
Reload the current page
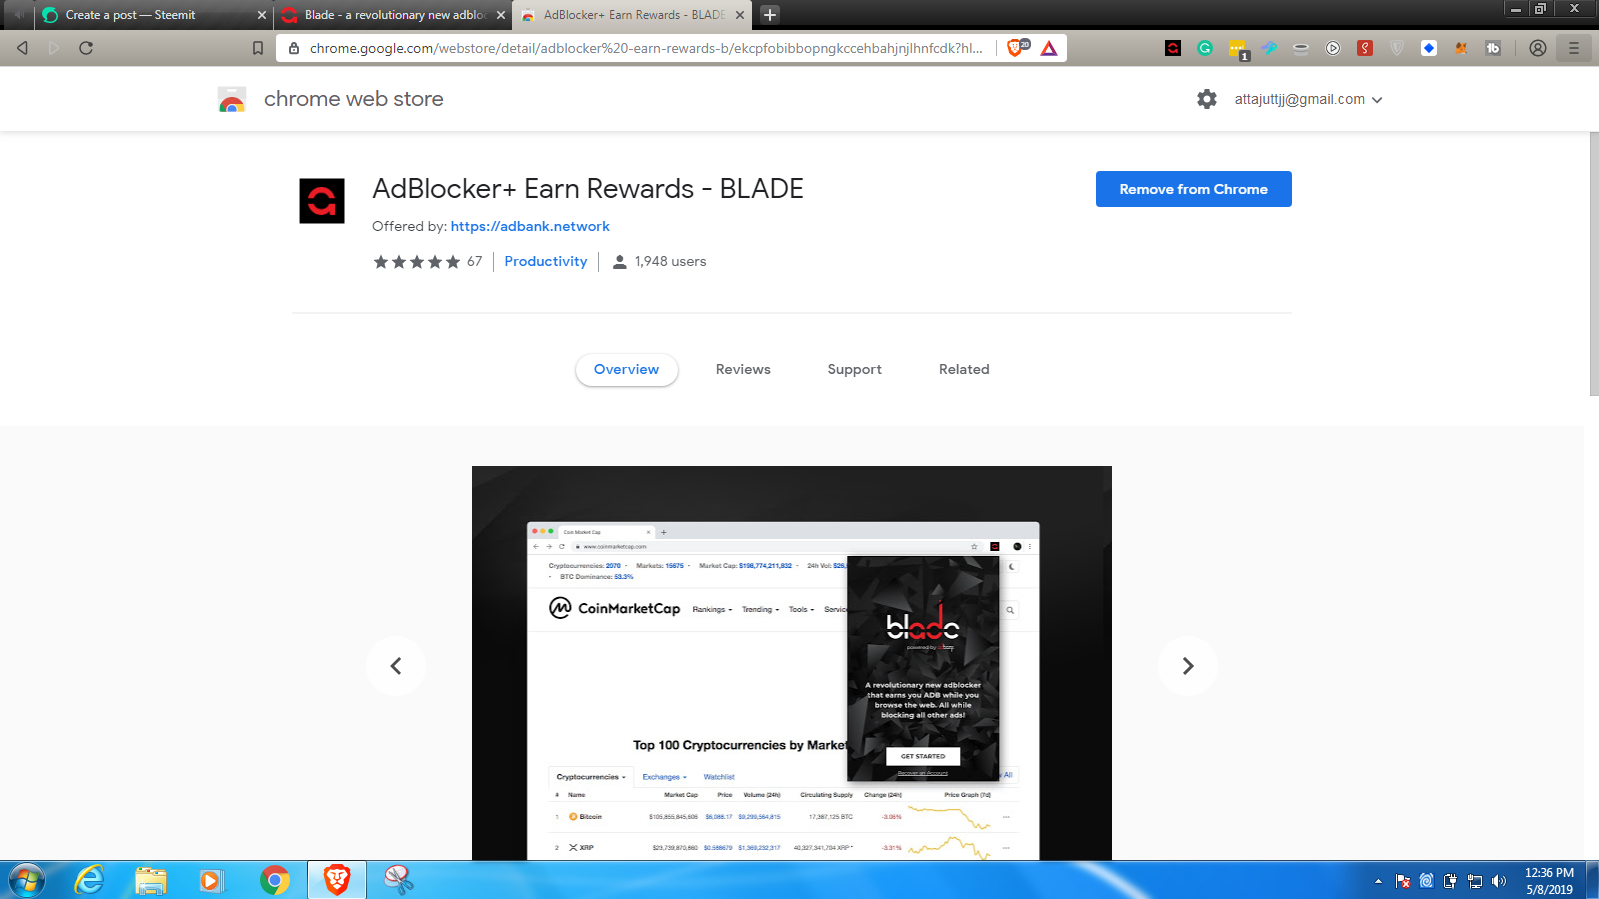pyautogui.click(x=86, y=48)
